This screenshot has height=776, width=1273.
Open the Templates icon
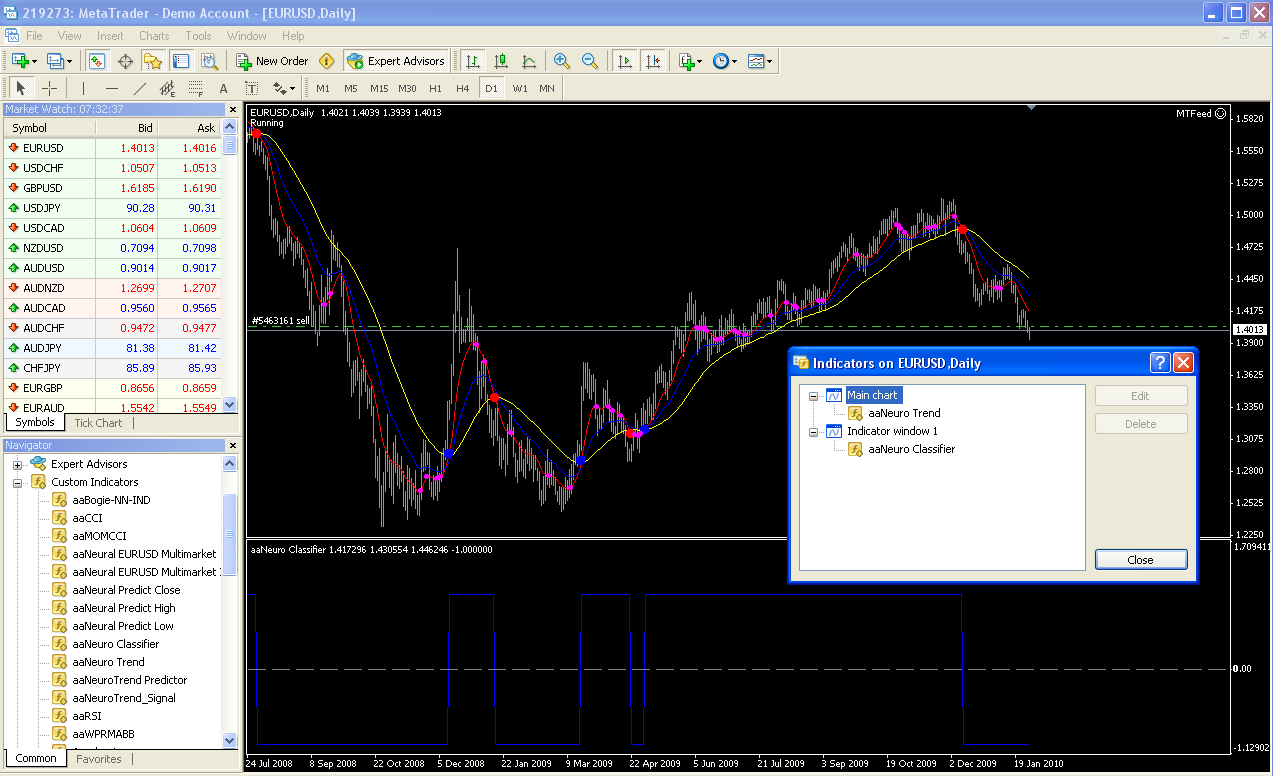(x=756, y=61)
